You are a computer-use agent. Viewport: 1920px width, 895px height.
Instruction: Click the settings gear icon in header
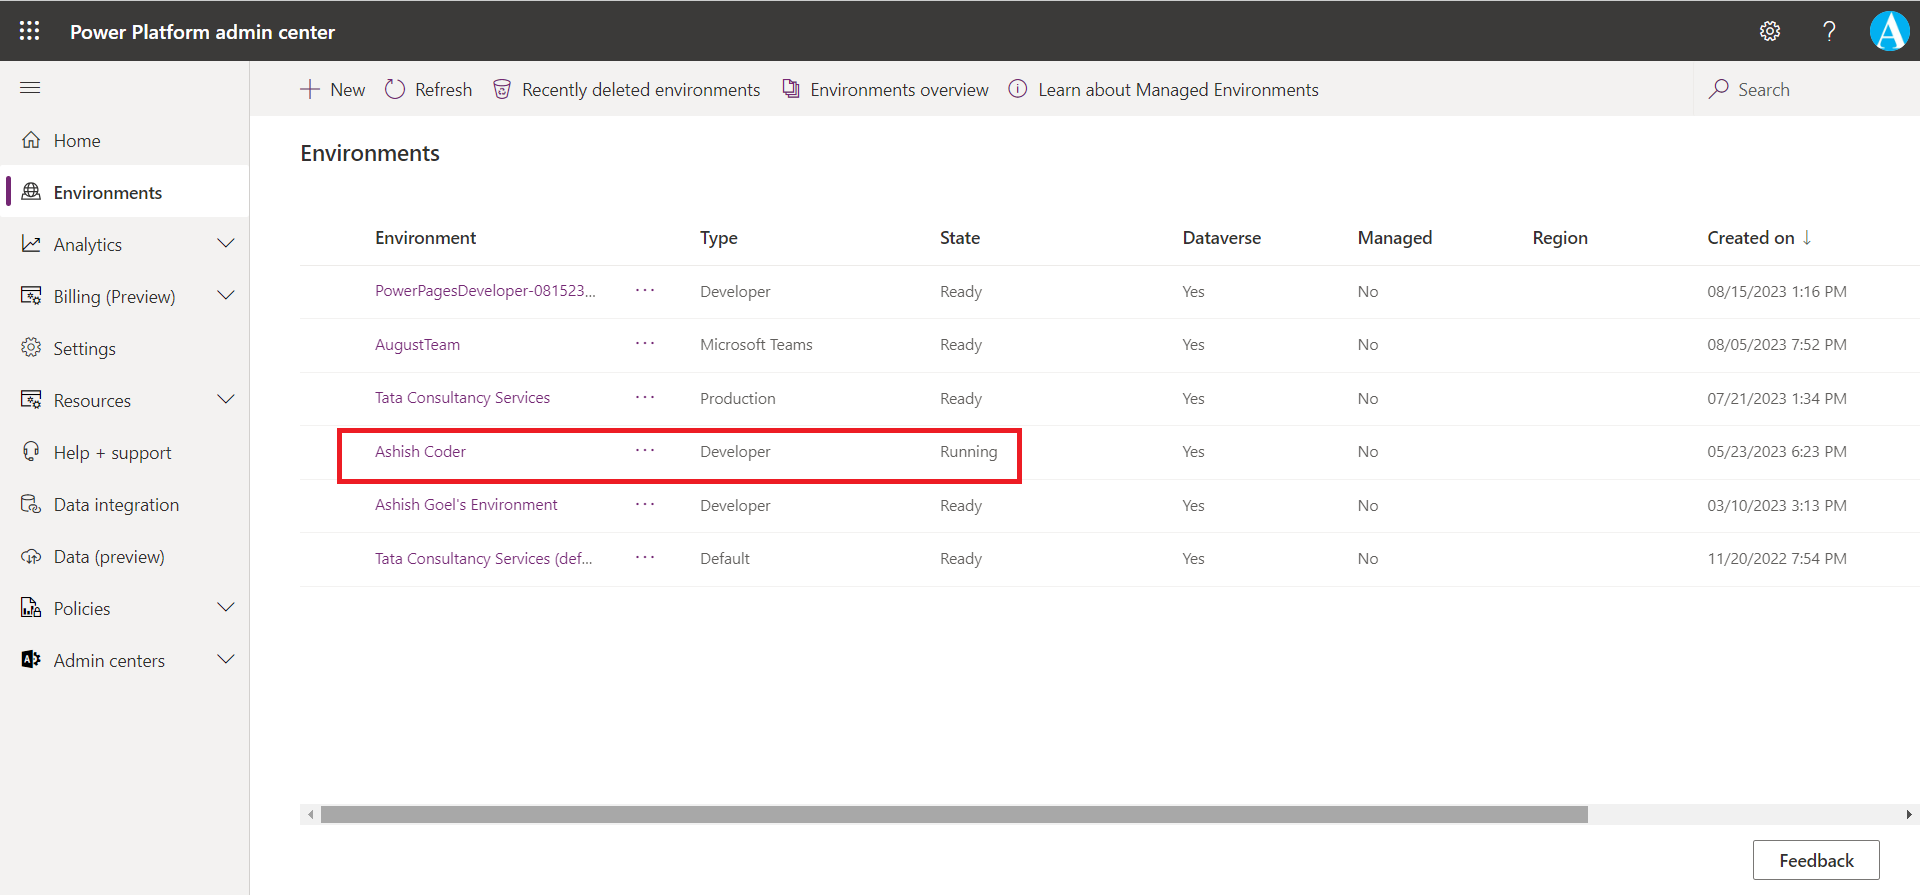pyautogui.click(x=1769, y=31)
